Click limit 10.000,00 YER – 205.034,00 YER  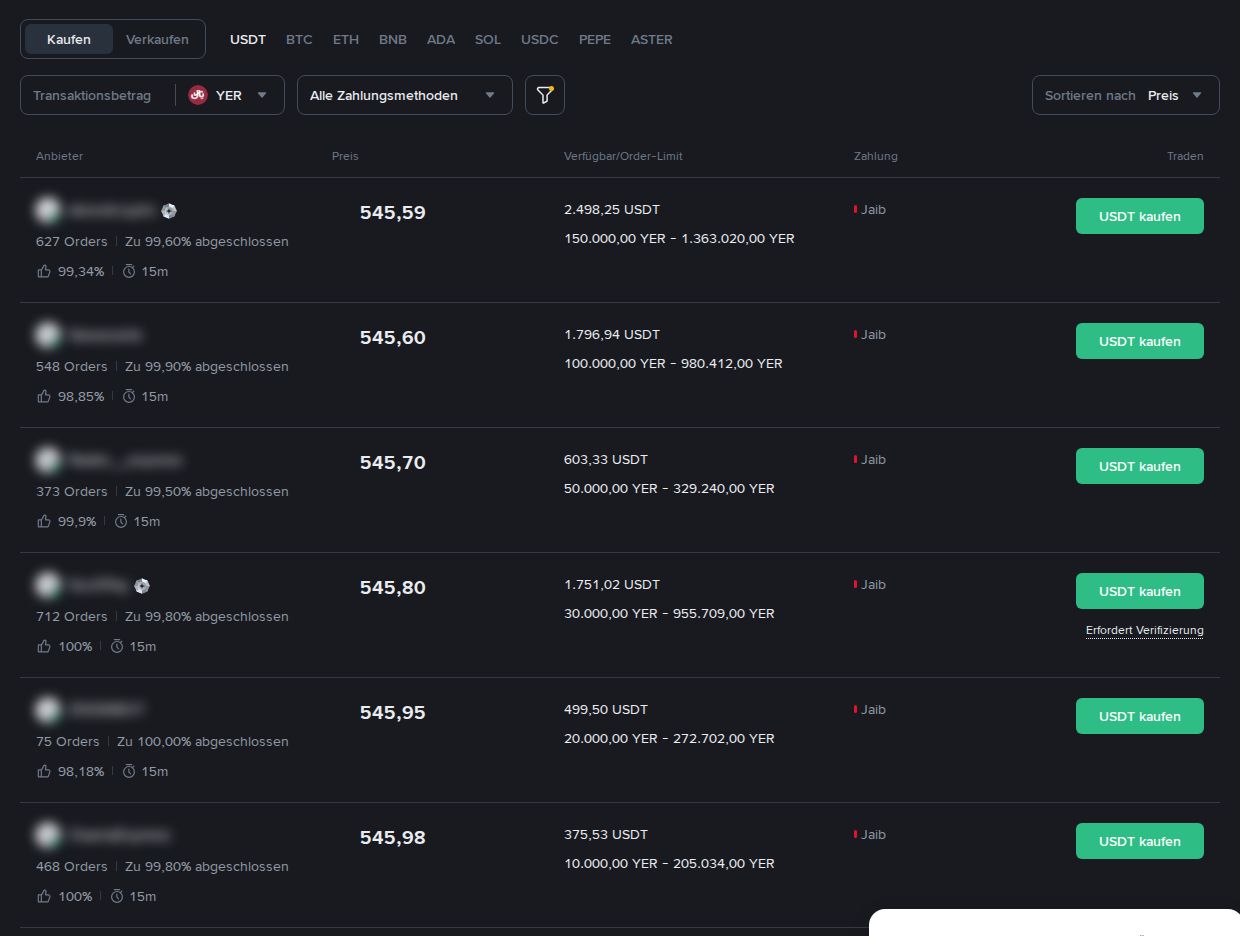pos(669,864)
